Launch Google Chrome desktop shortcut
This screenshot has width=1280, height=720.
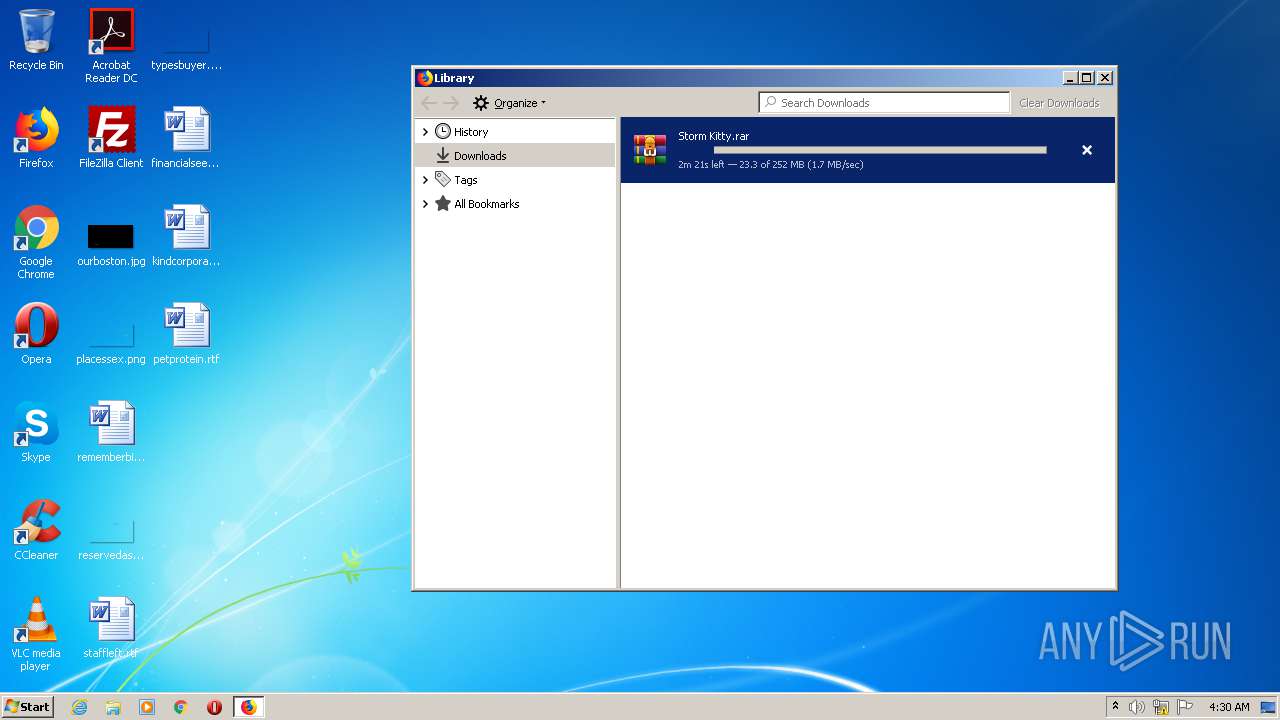point(36,242)
